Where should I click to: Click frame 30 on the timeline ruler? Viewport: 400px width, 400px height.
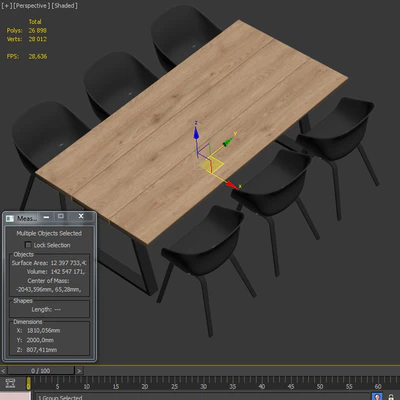203,386
